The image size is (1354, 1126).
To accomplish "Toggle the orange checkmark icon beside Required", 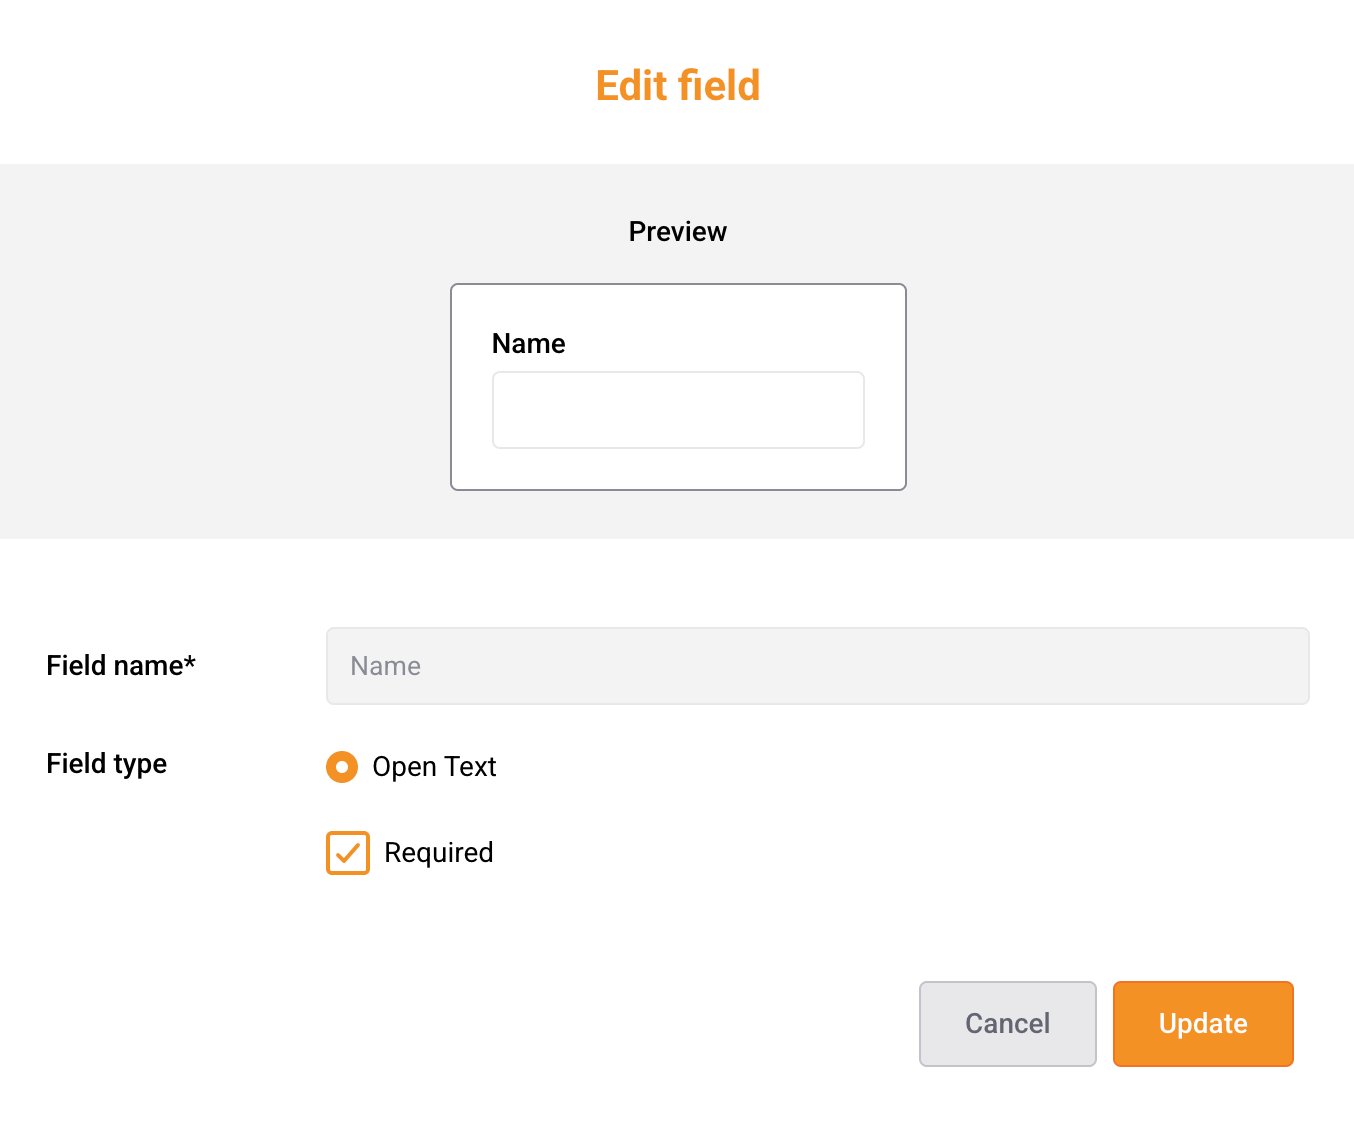I will click(x=347, y=853).
